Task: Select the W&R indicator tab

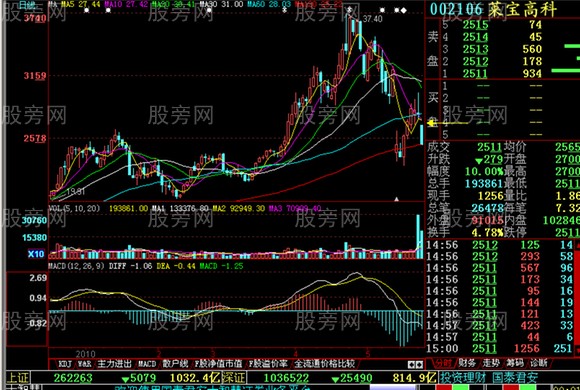Action: pyautogui.click(x=85, y=364)
